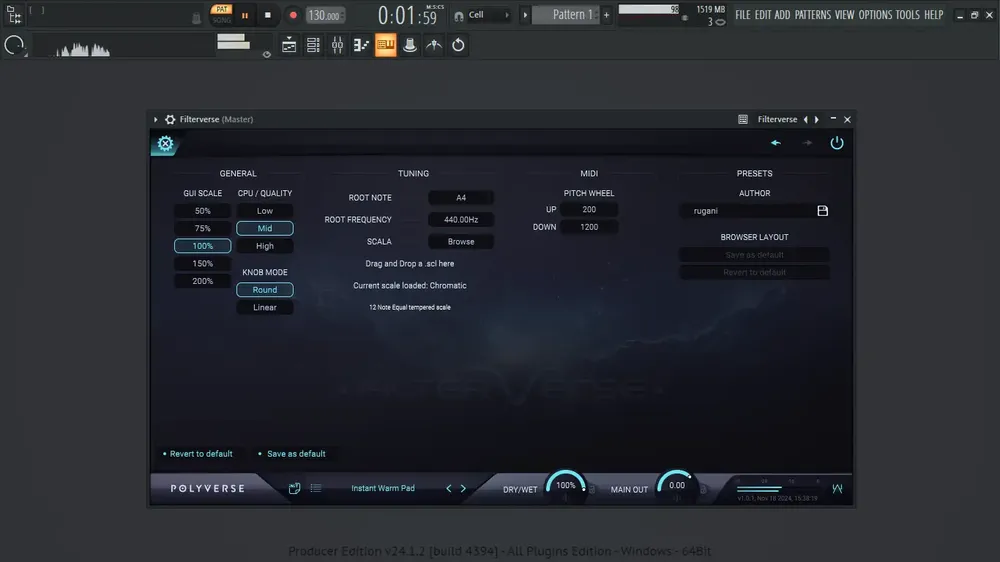Viewport: 1000px width, 562px height.
Task: Toggle the PAT/SONG mode switch
Action: [221, 15]
